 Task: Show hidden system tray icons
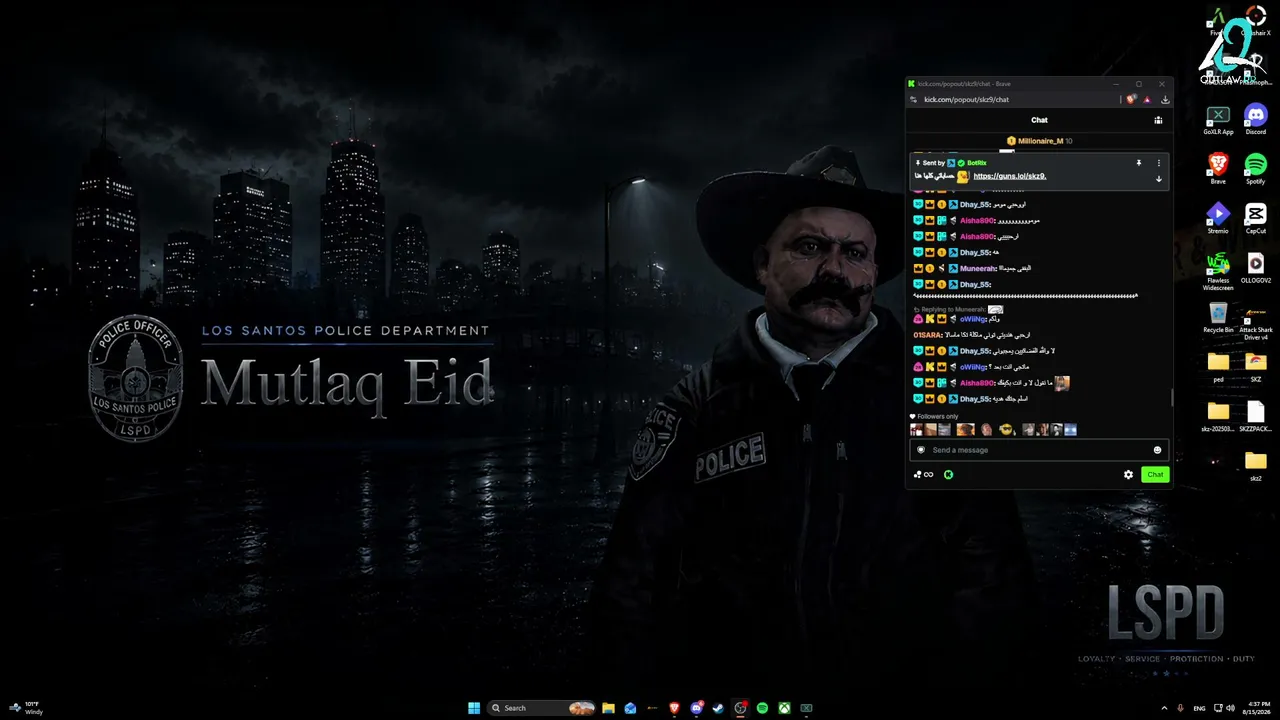click(1164, 708)
